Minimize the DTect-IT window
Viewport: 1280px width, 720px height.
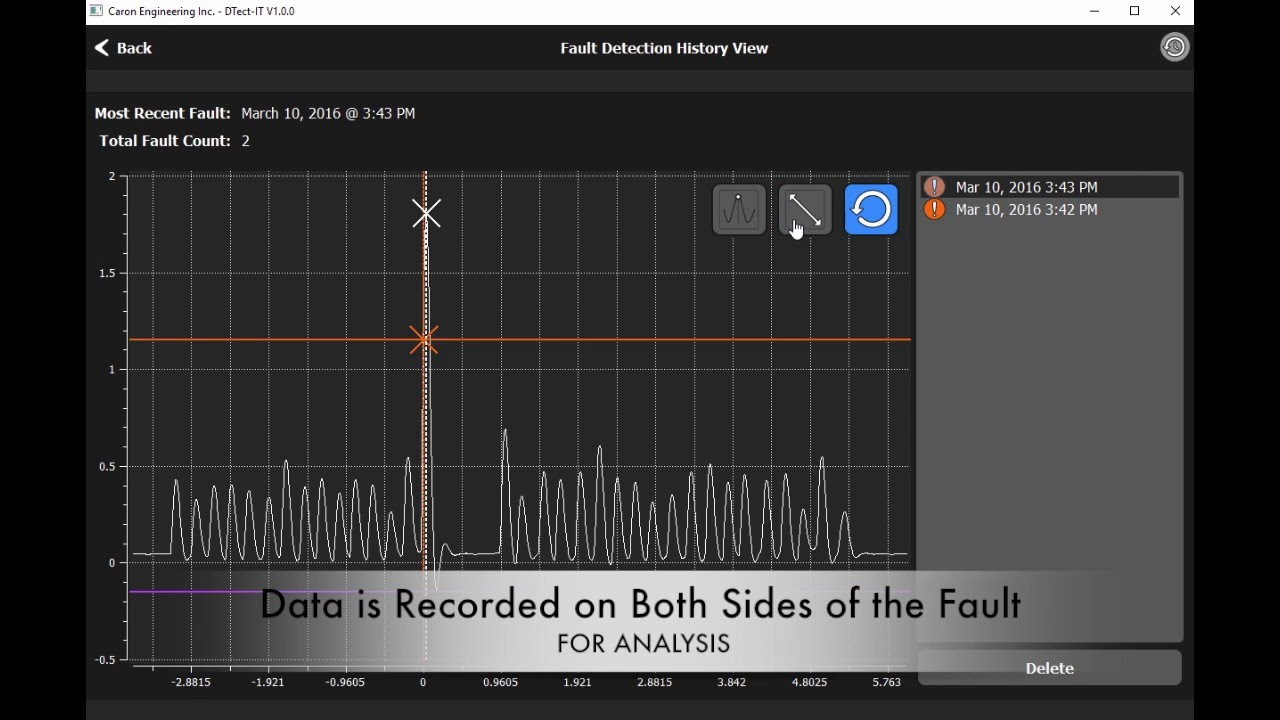tap(1093, 11)
